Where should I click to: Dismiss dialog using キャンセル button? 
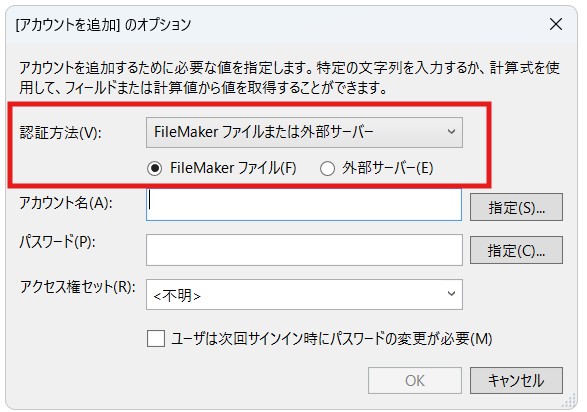coord(516,381)
